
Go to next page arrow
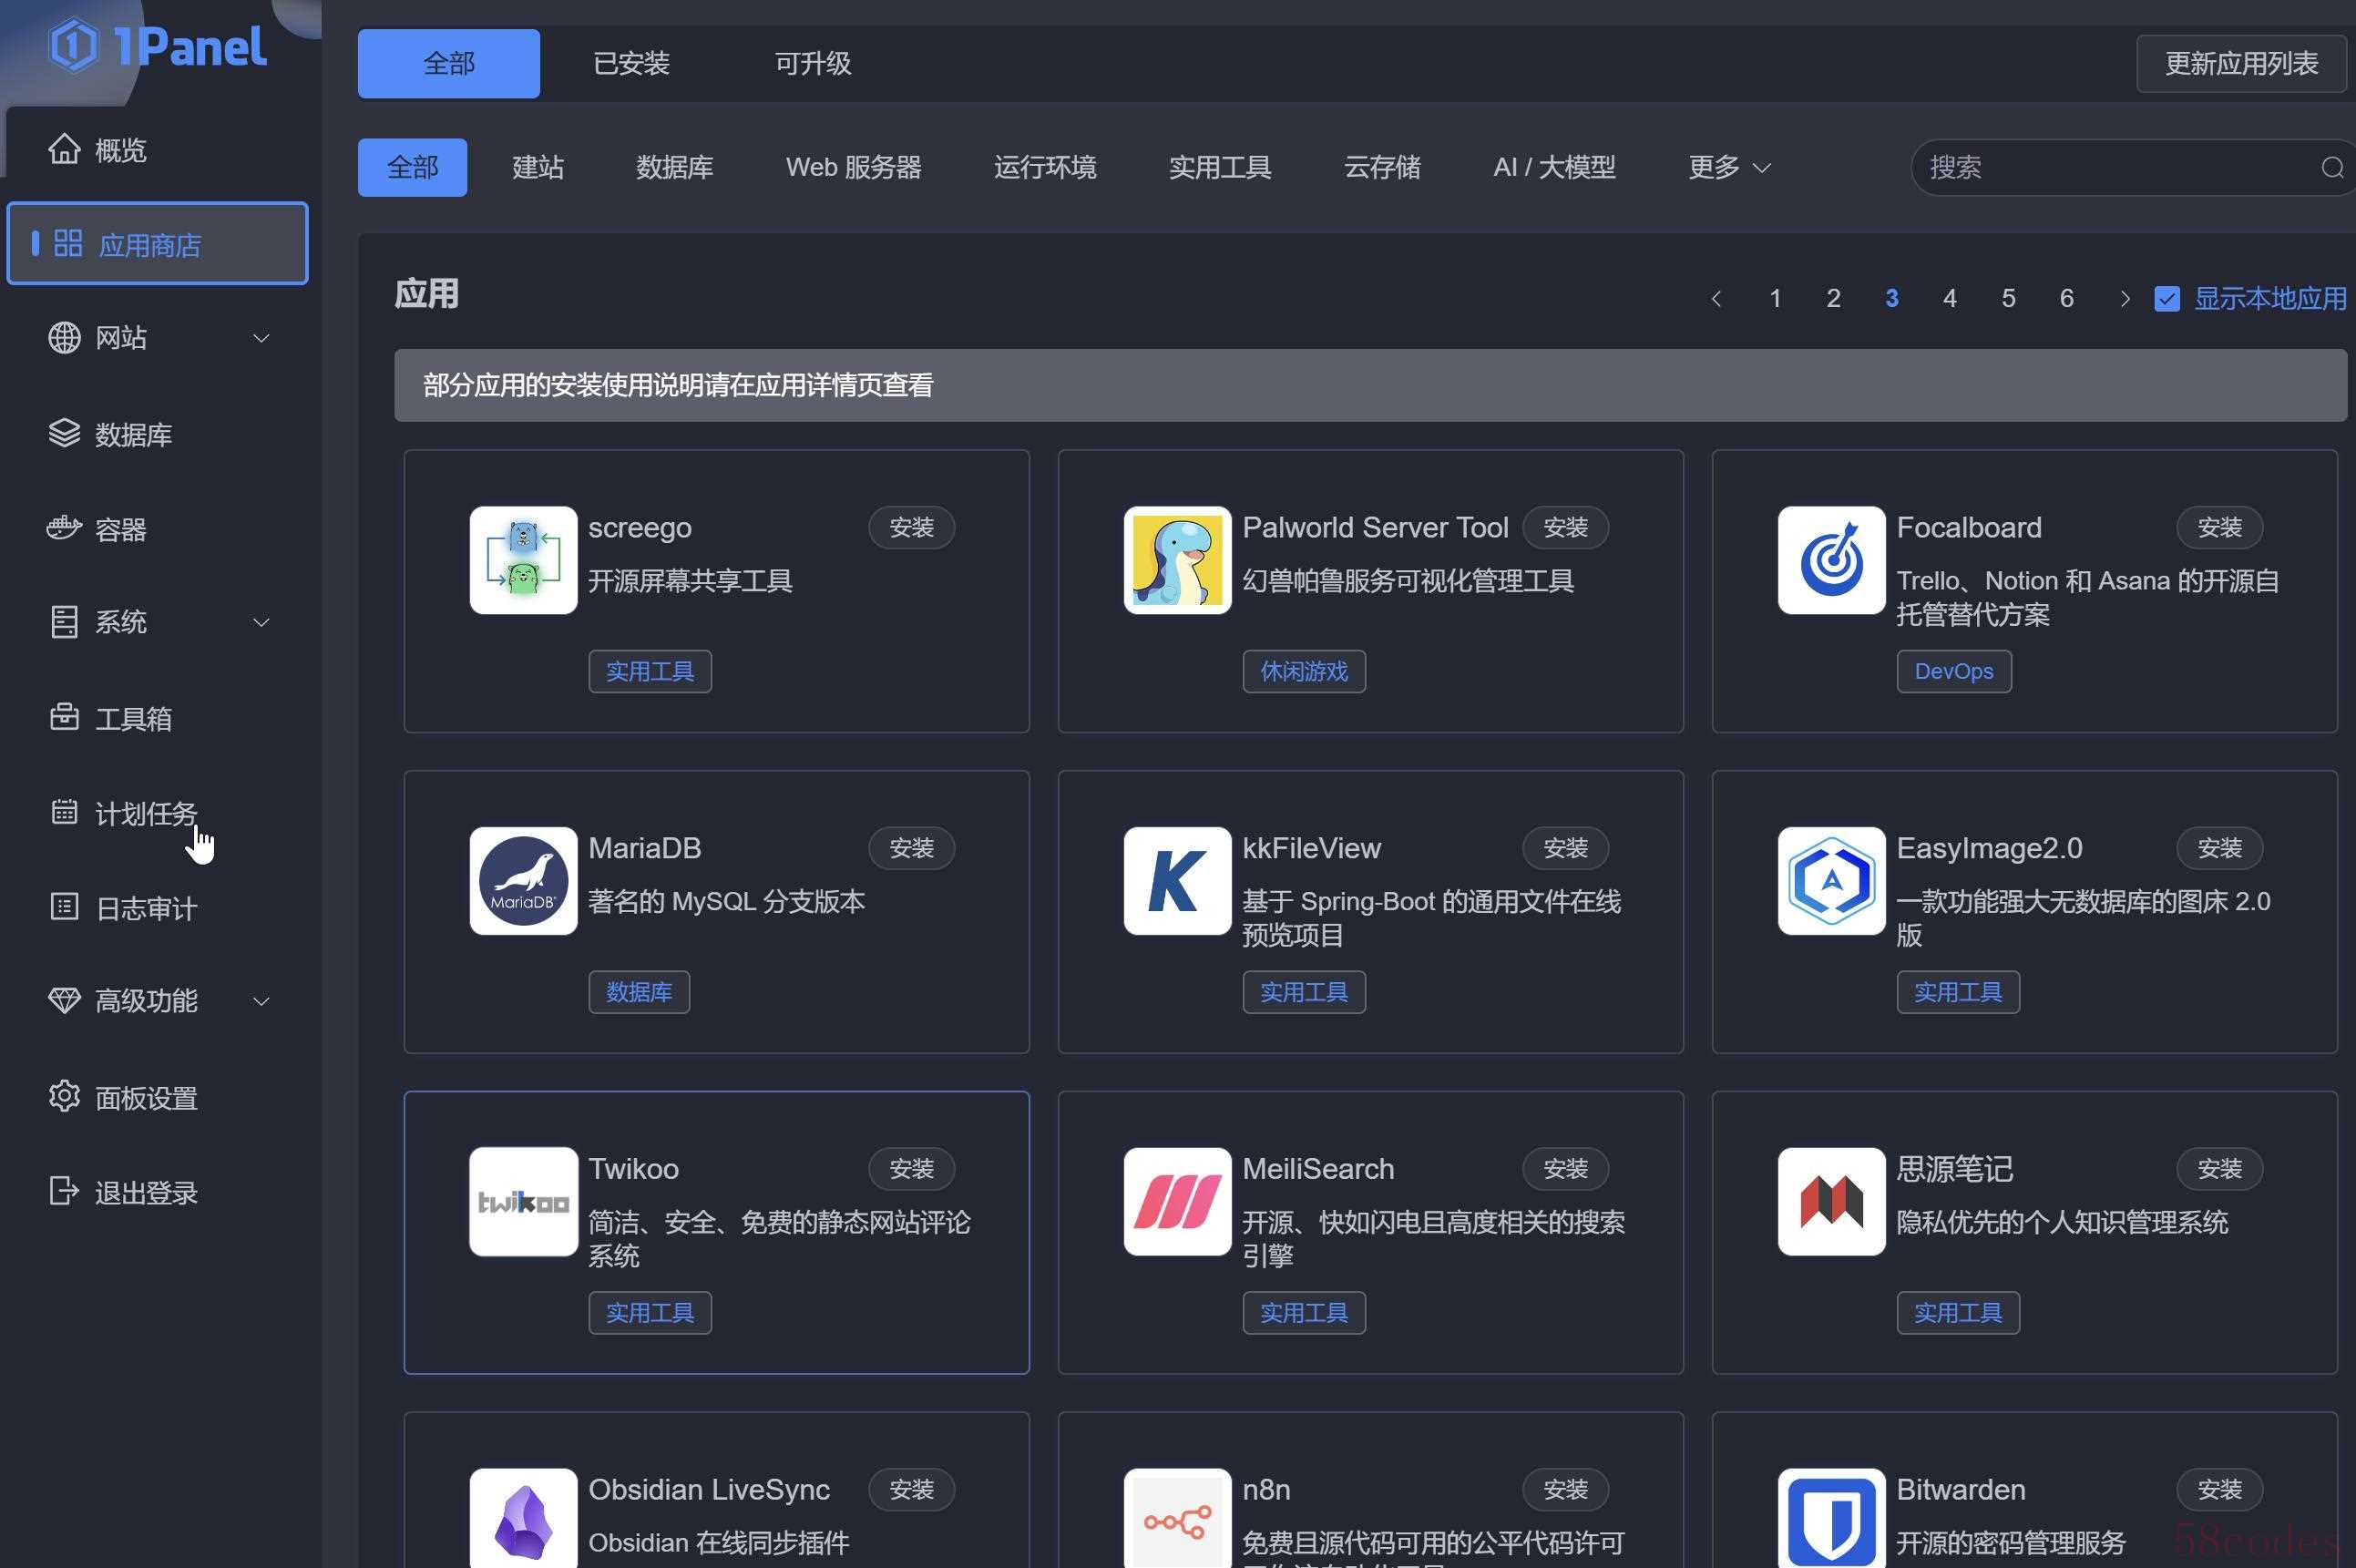[x=2125, y=298]
